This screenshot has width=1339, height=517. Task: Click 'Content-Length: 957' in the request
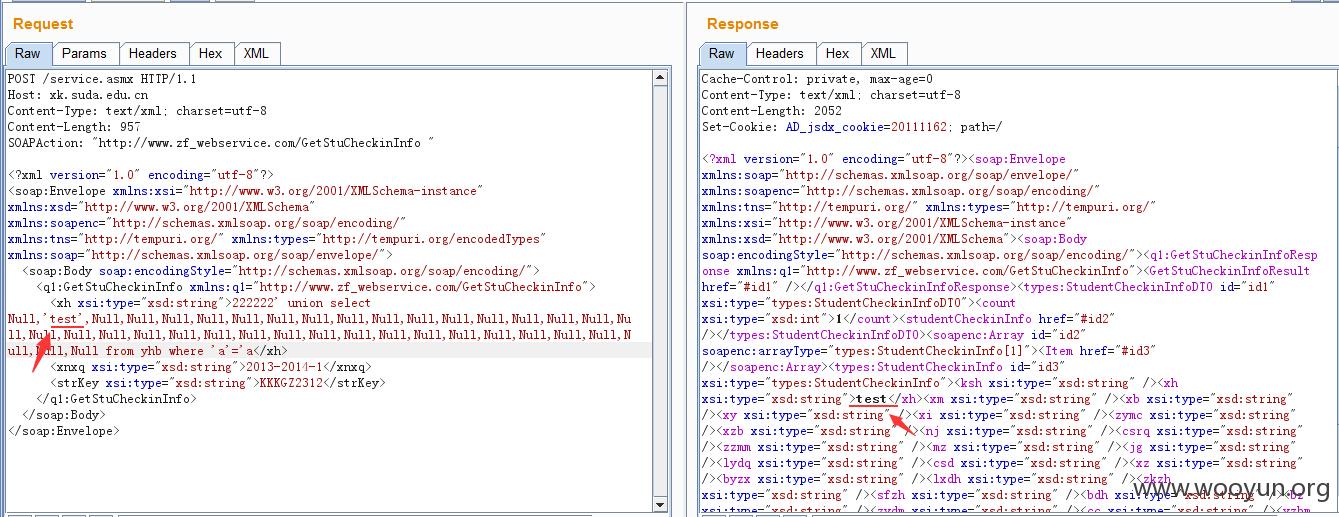[x=74, y=127]
